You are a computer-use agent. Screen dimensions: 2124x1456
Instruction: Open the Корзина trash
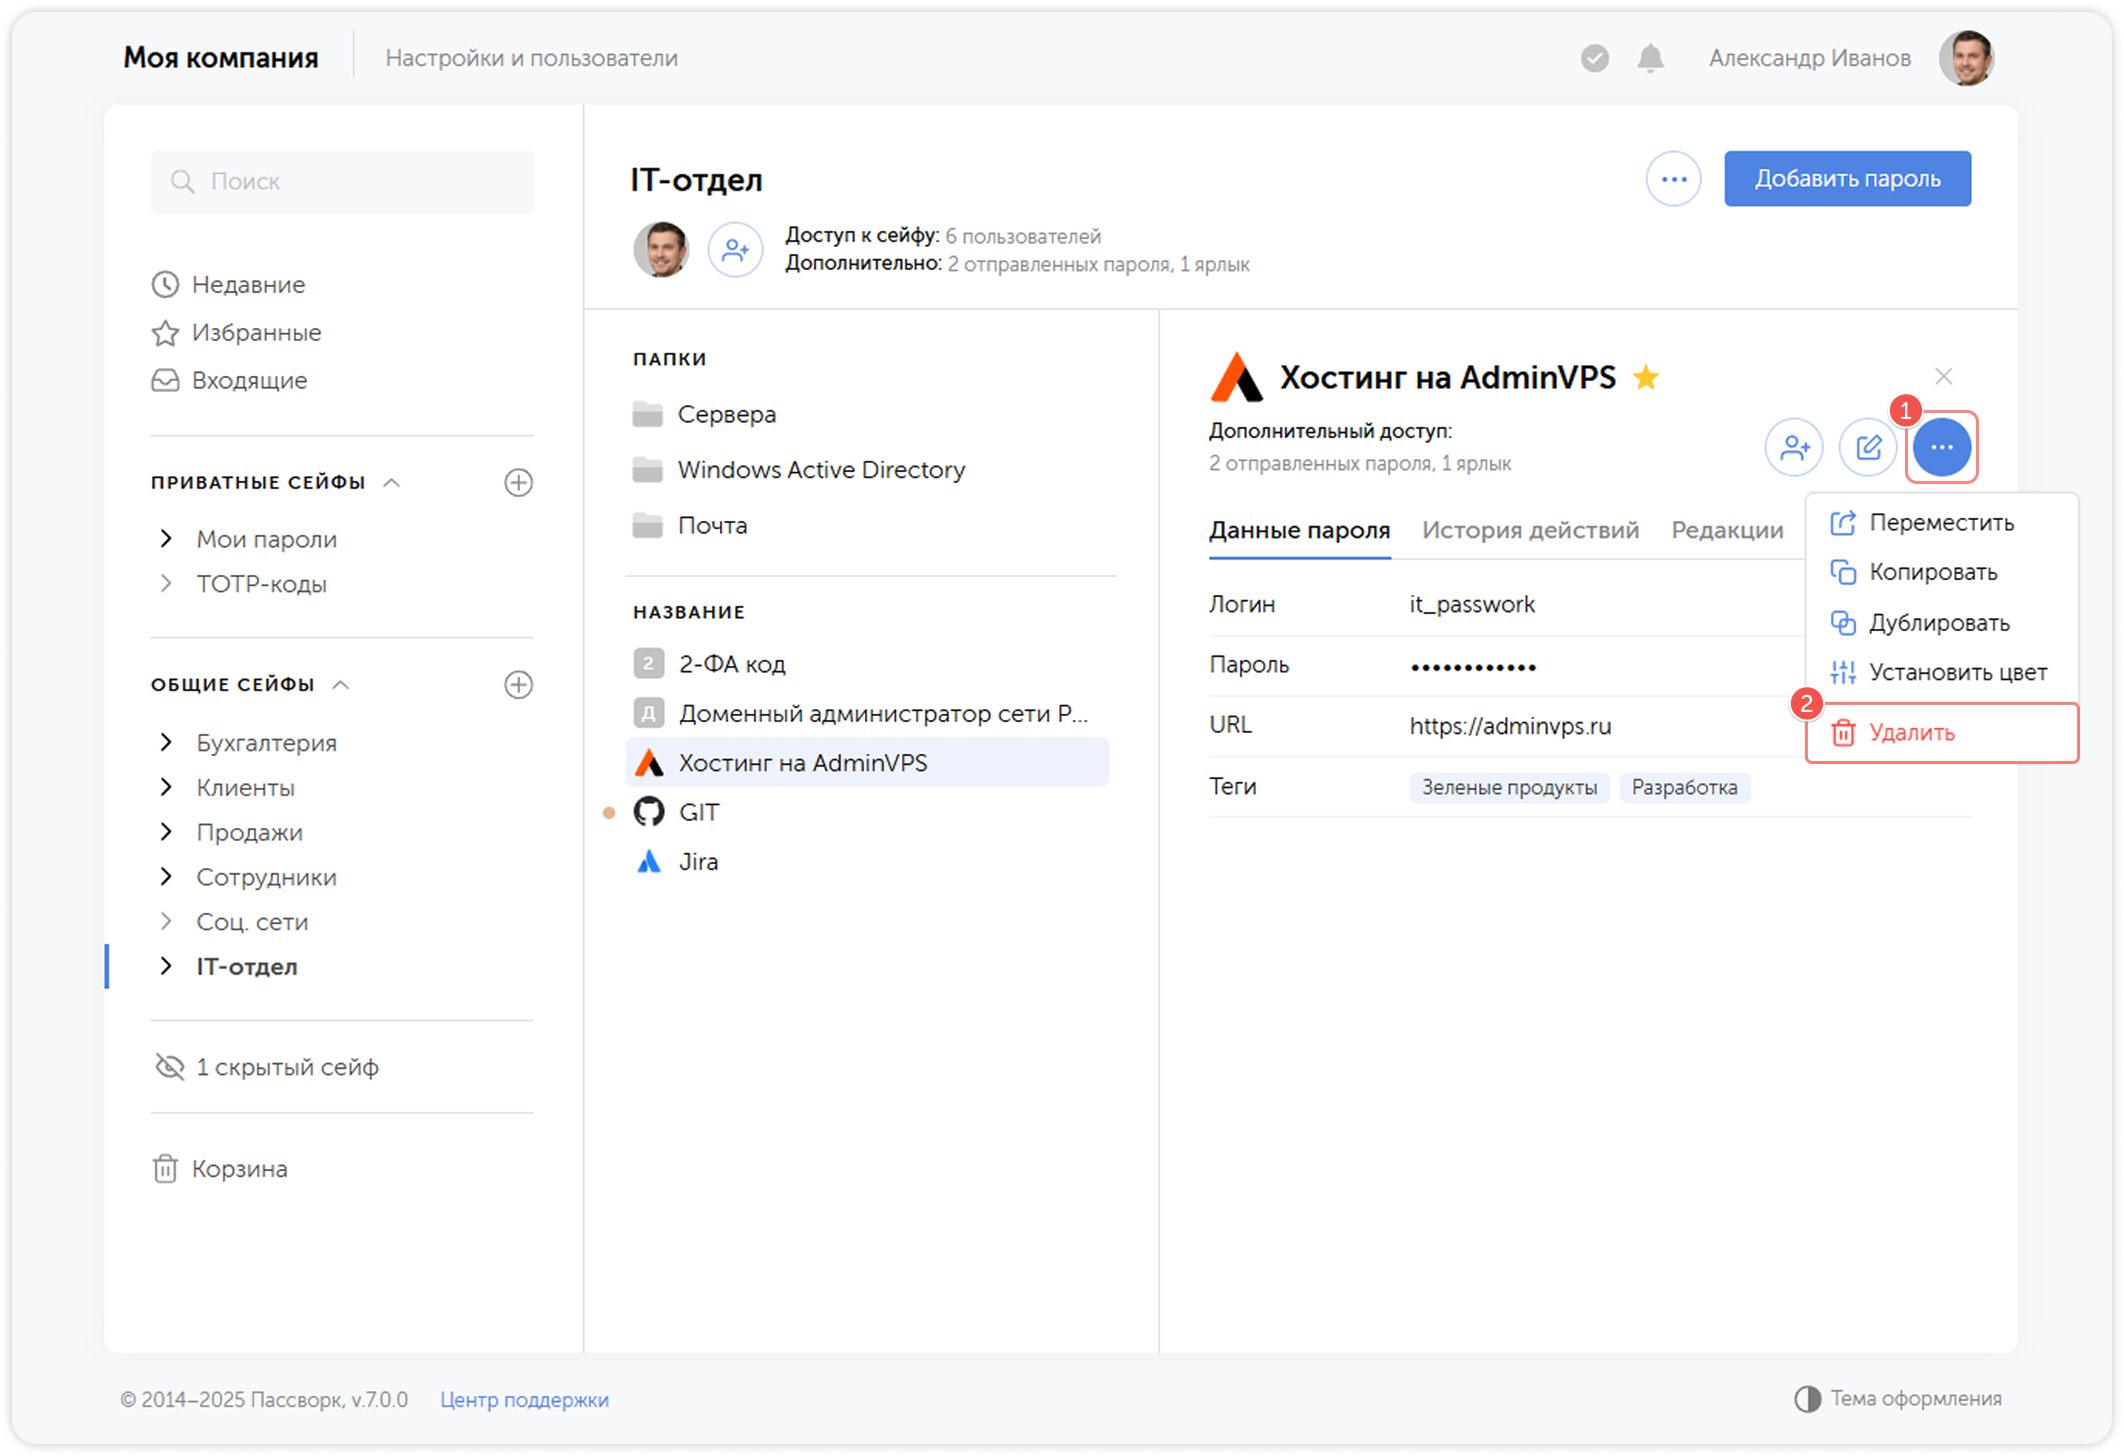point(220,1169)
